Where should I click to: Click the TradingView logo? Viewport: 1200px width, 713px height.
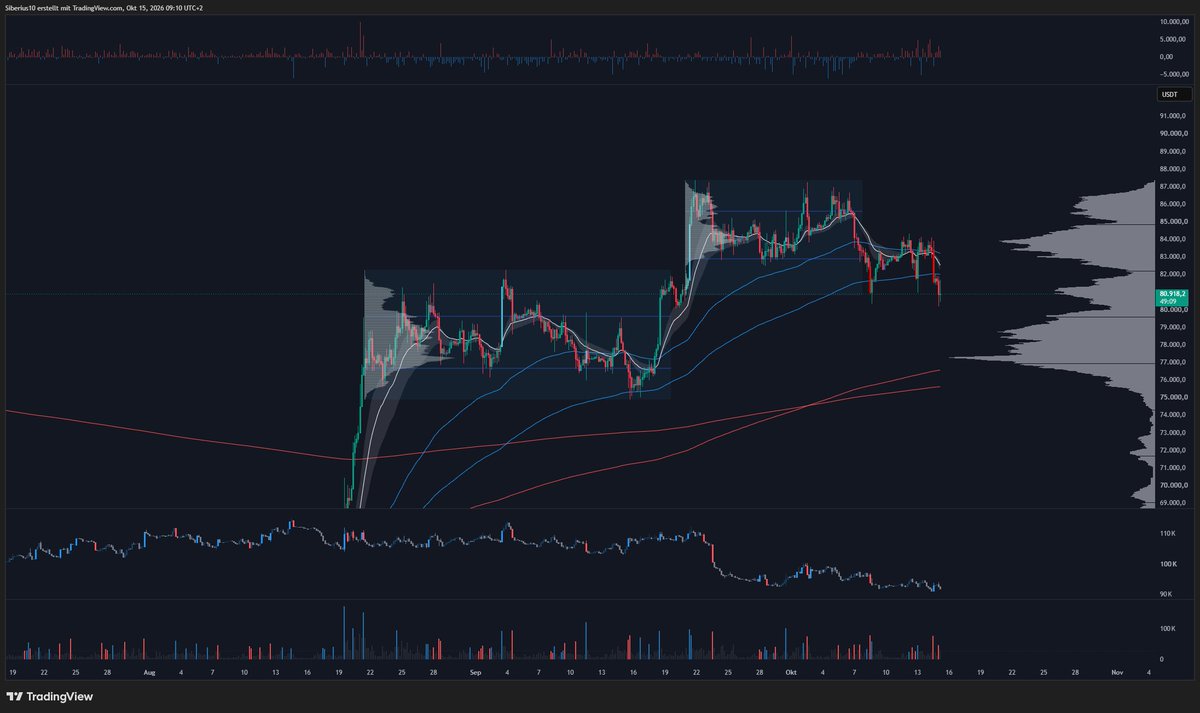pyautogui.click(x=50, y=696)
